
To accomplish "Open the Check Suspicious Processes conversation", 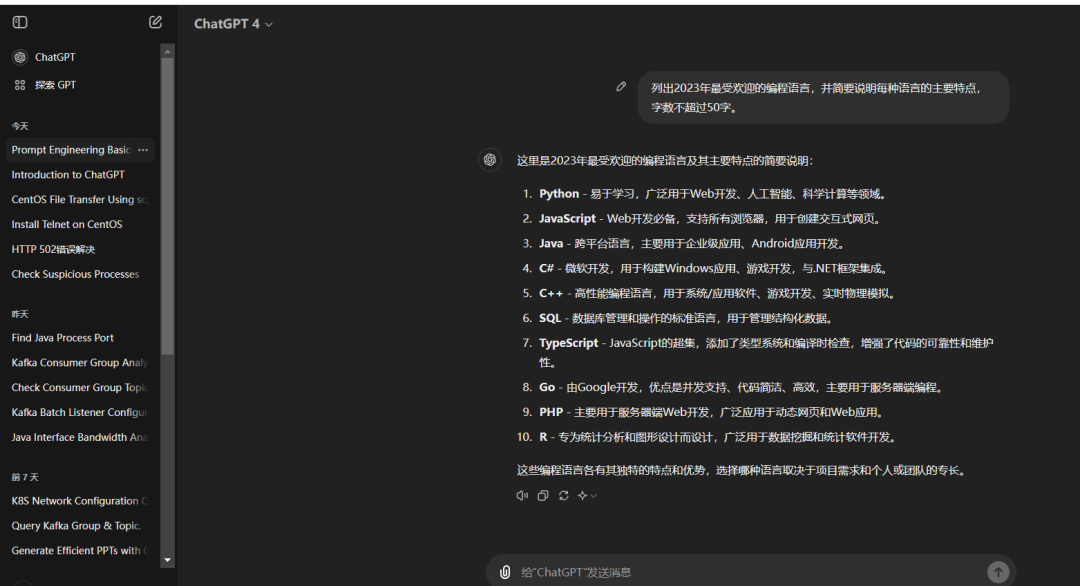I will point(75,274).
